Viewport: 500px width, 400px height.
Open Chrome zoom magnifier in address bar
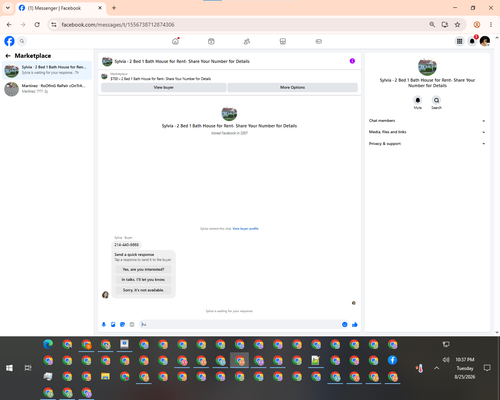(x=432, y=25)
